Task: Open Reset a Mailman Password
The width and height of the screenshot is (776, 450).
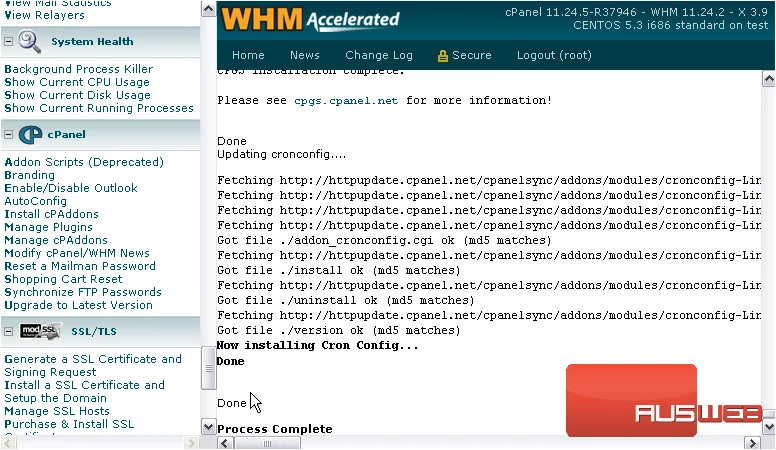Action: point(80,266)
